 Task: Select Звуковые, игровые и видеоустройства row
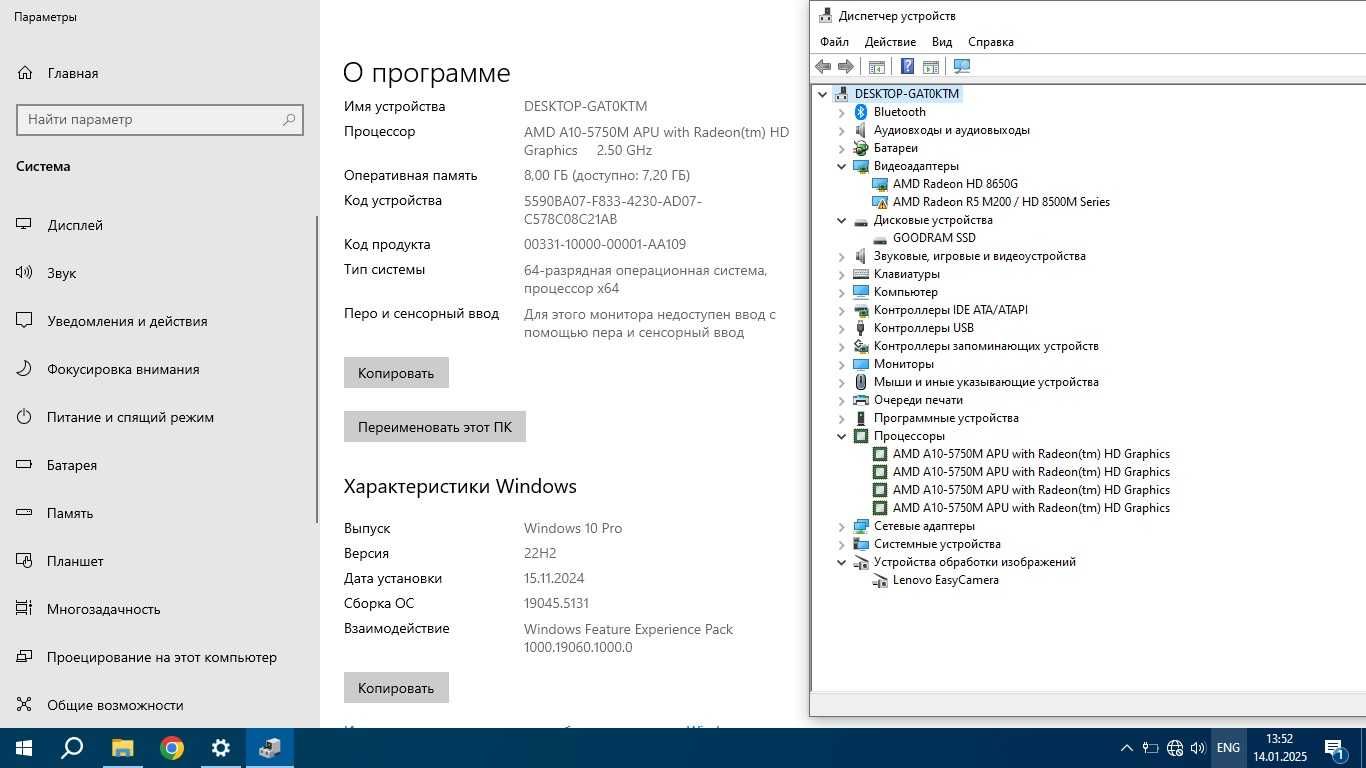click(979, 256)
